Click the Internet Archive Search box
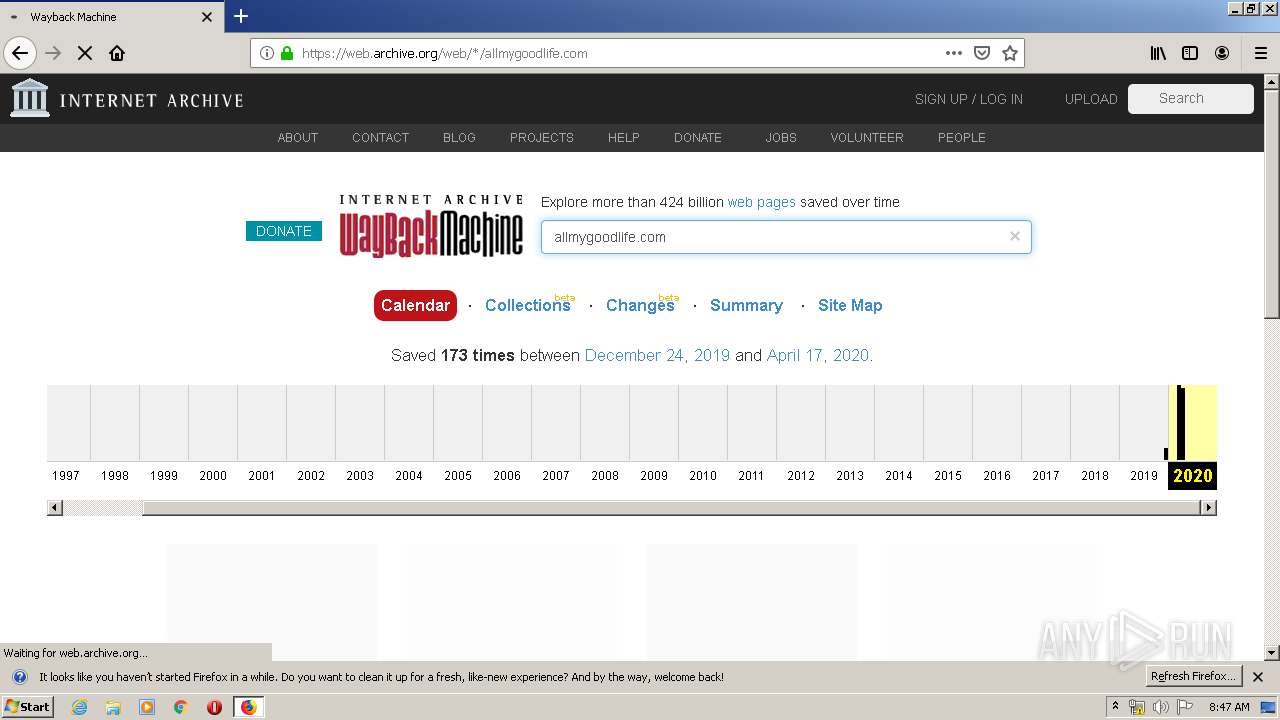 (1190, 98)
